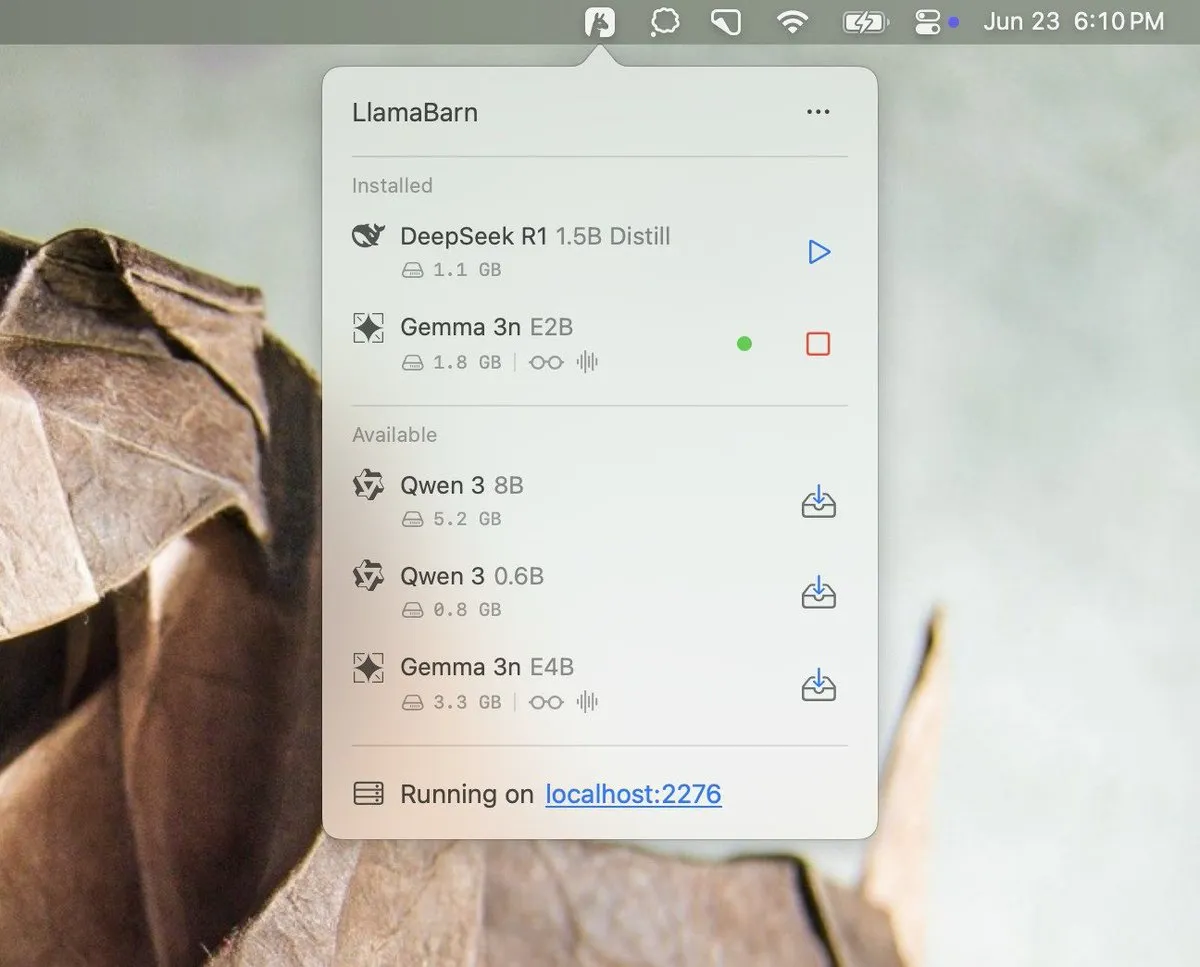The width and height of the screenshot is (1200, 967).
Task: Click the LlamaBarn title text
Action: 415,112
